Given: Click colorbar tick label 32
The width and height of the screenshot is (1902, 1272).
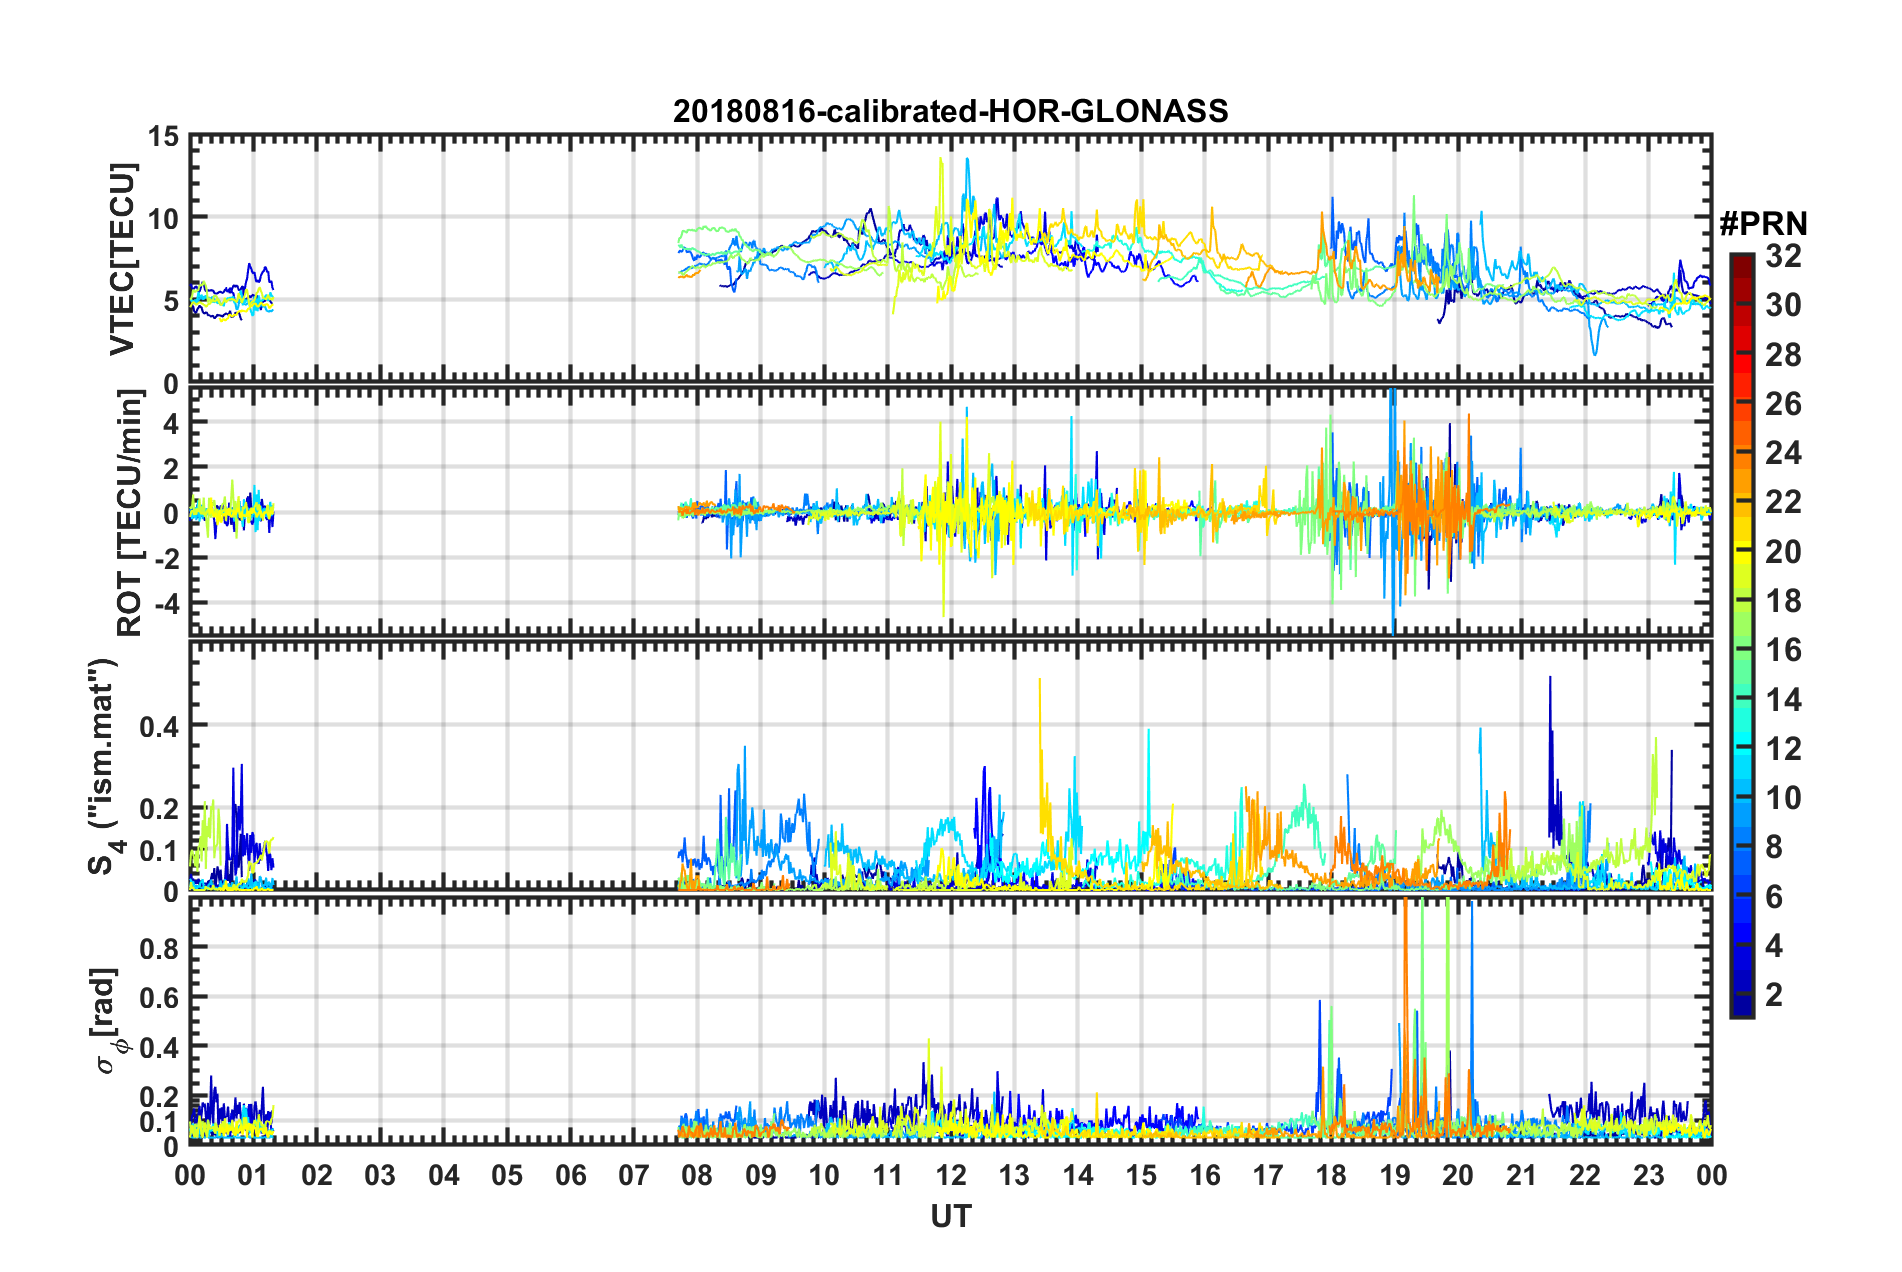Looking at the screenshot, I should pos(1783,256).
